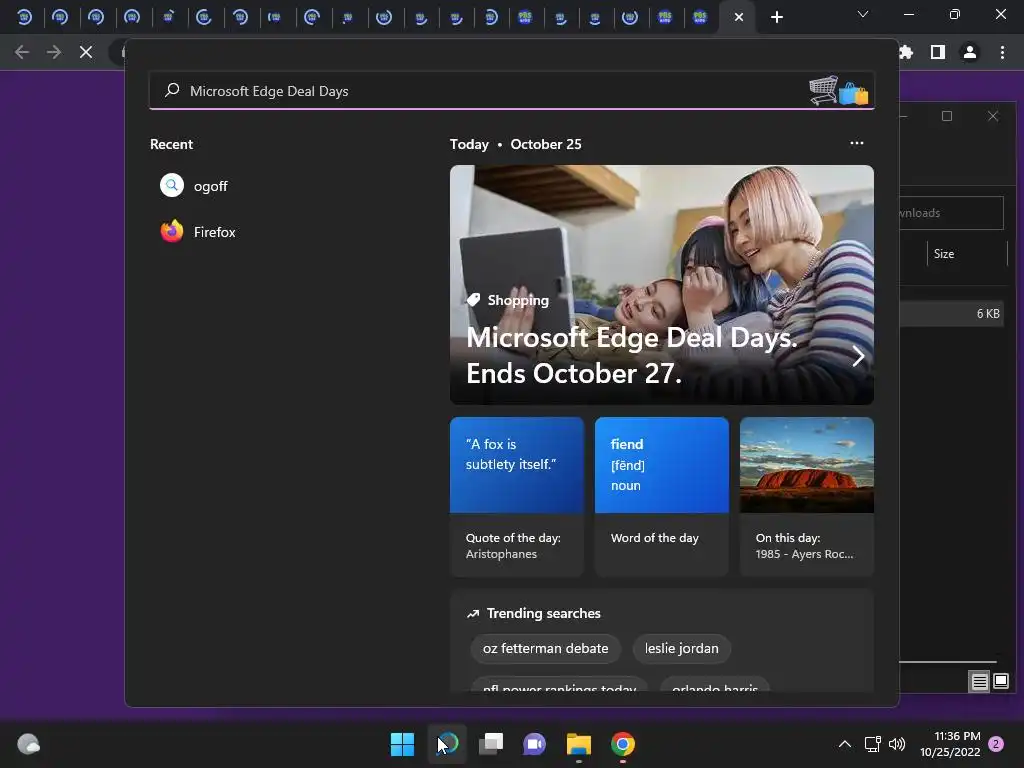1024x768 pixels.
Task: Select the Firefox icon under Recent
Action: click(172, 231)
